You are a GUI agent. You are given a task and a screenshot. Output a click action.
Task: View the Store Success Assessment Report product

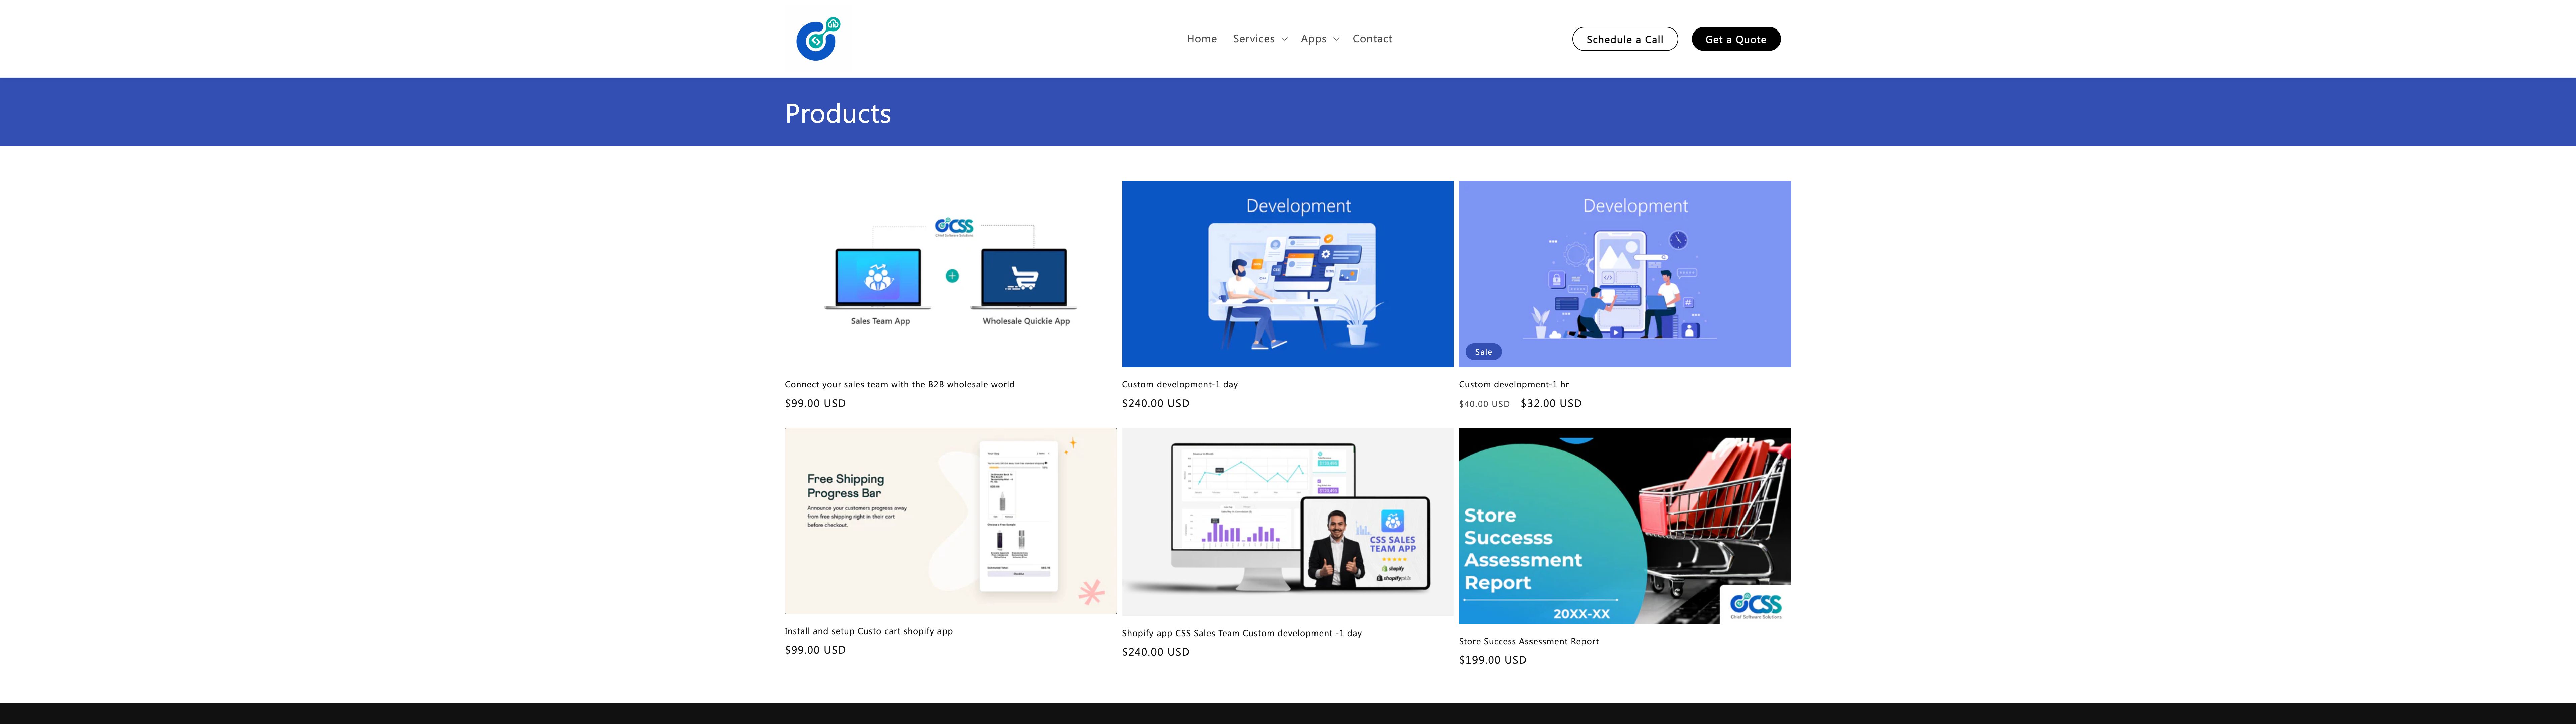(1528, 641)
